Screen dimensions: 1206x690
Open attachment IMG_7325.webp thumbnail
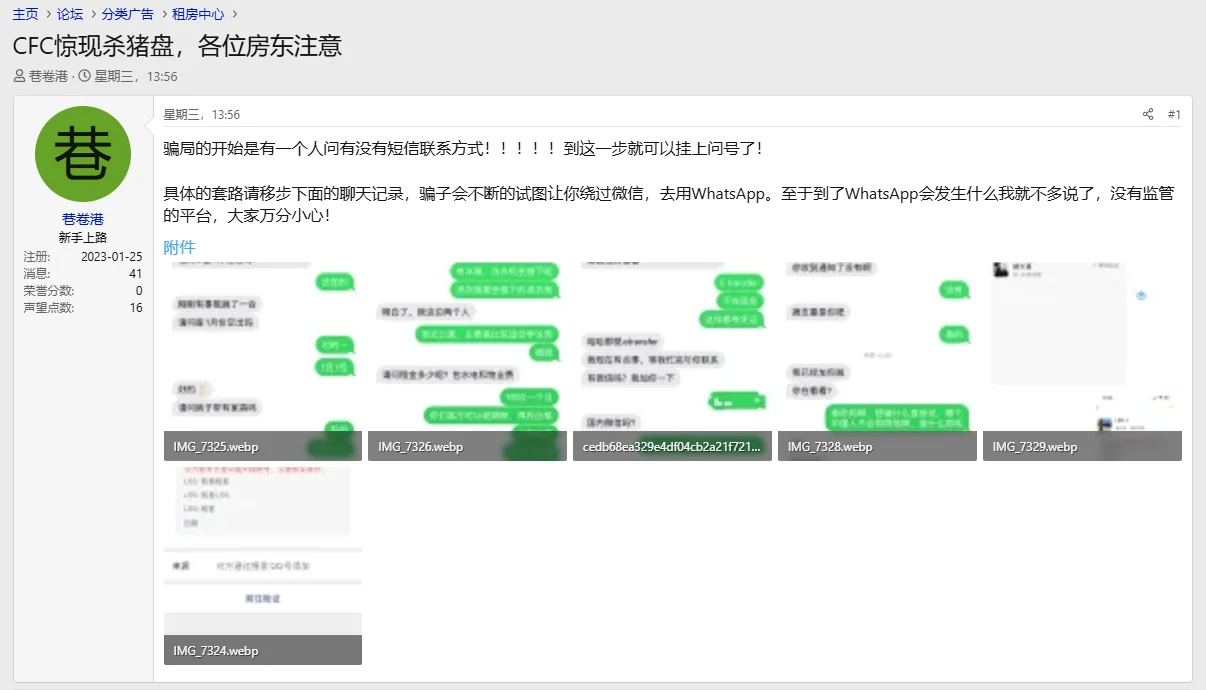pyautogui.click(x=263, y=360)
